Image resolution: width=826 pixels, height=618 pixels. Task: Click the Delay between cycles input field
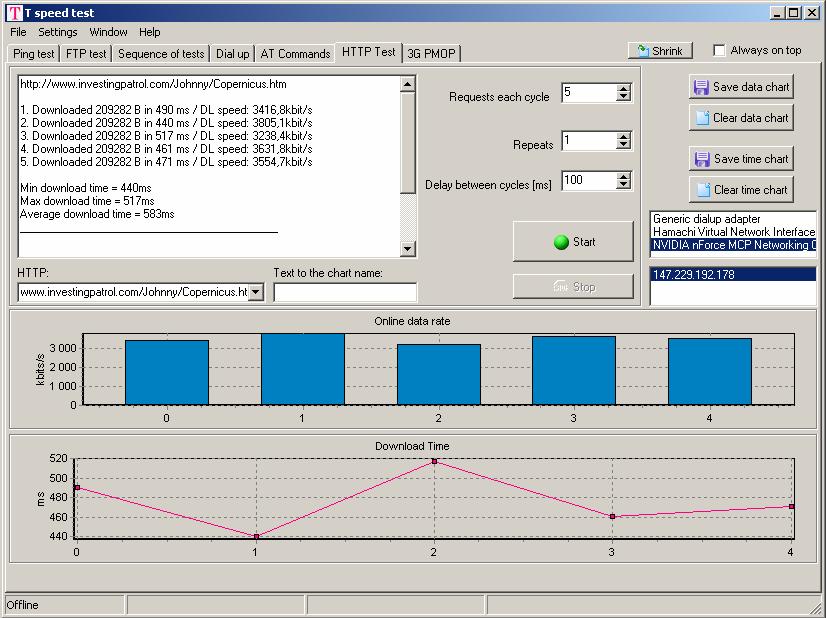tap(589, 181)
